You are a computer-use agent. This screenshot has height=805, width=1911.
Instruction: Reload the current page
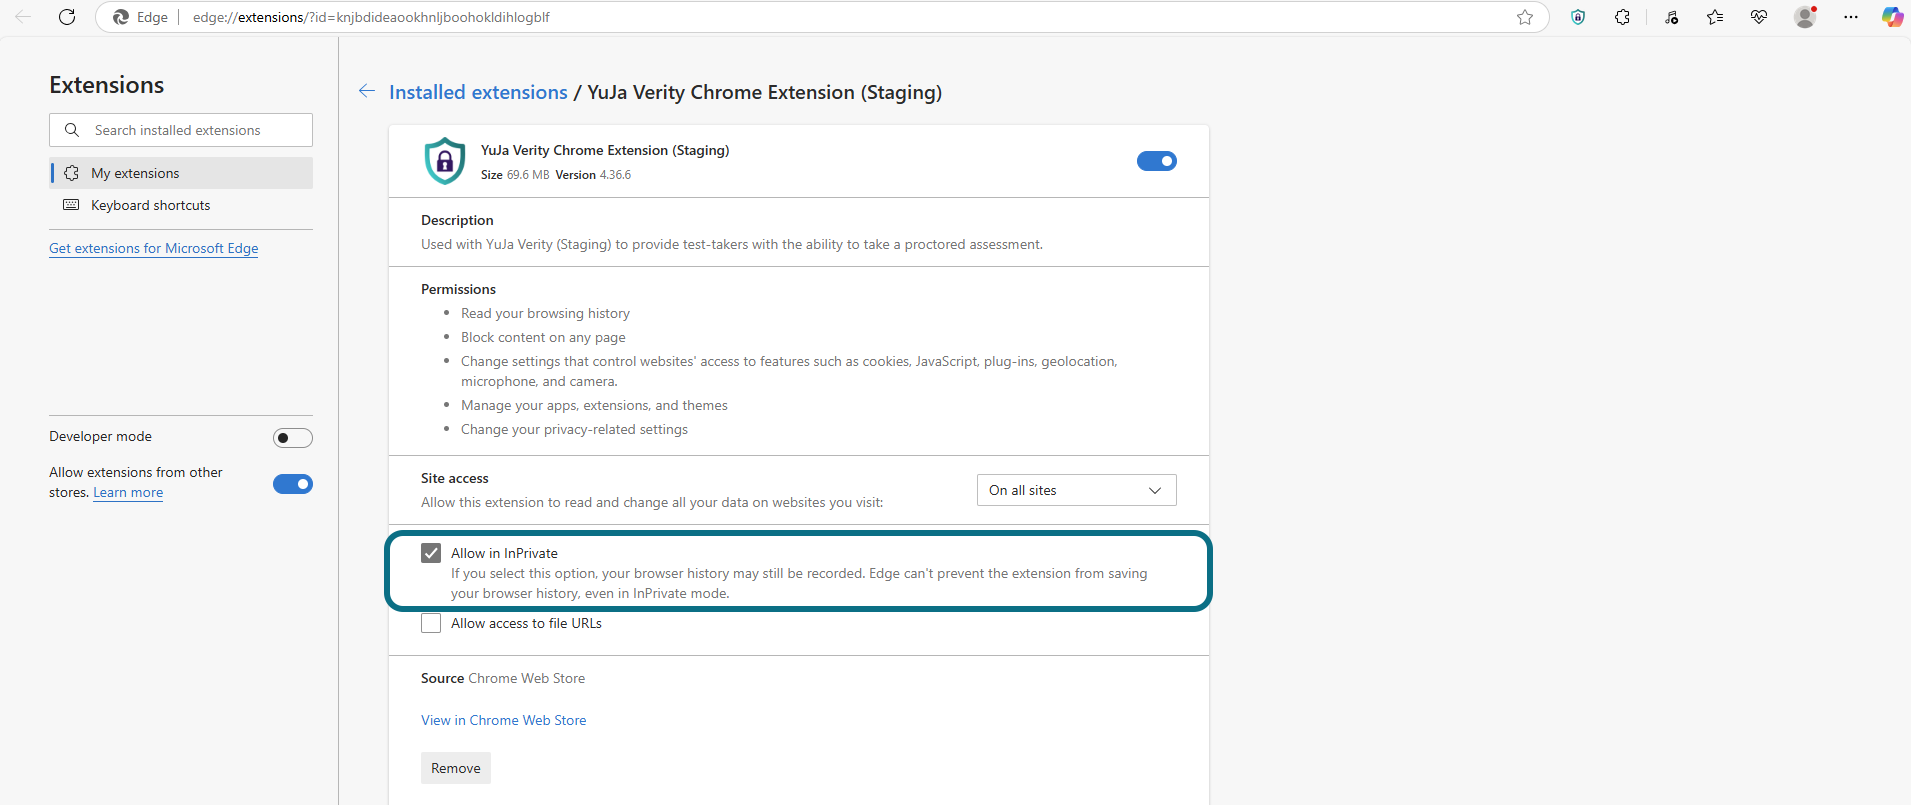tap(67, 17)
